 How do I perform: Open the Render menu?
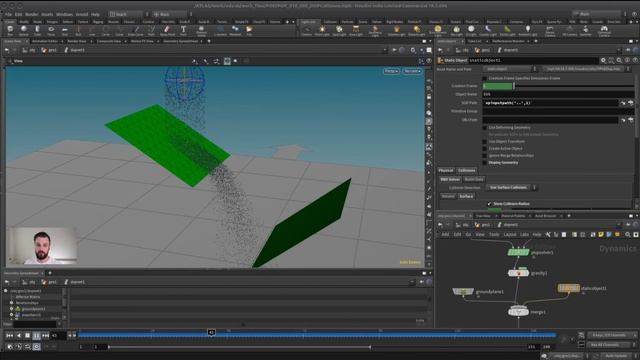31,14
